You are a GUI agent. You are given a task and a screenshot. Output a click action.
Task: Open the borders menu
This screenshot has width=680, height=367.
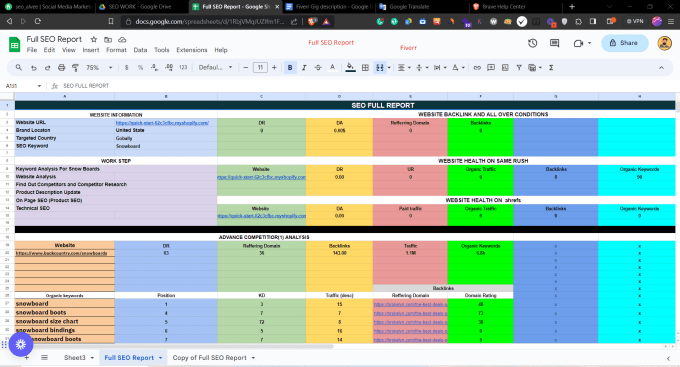(365, 68)
